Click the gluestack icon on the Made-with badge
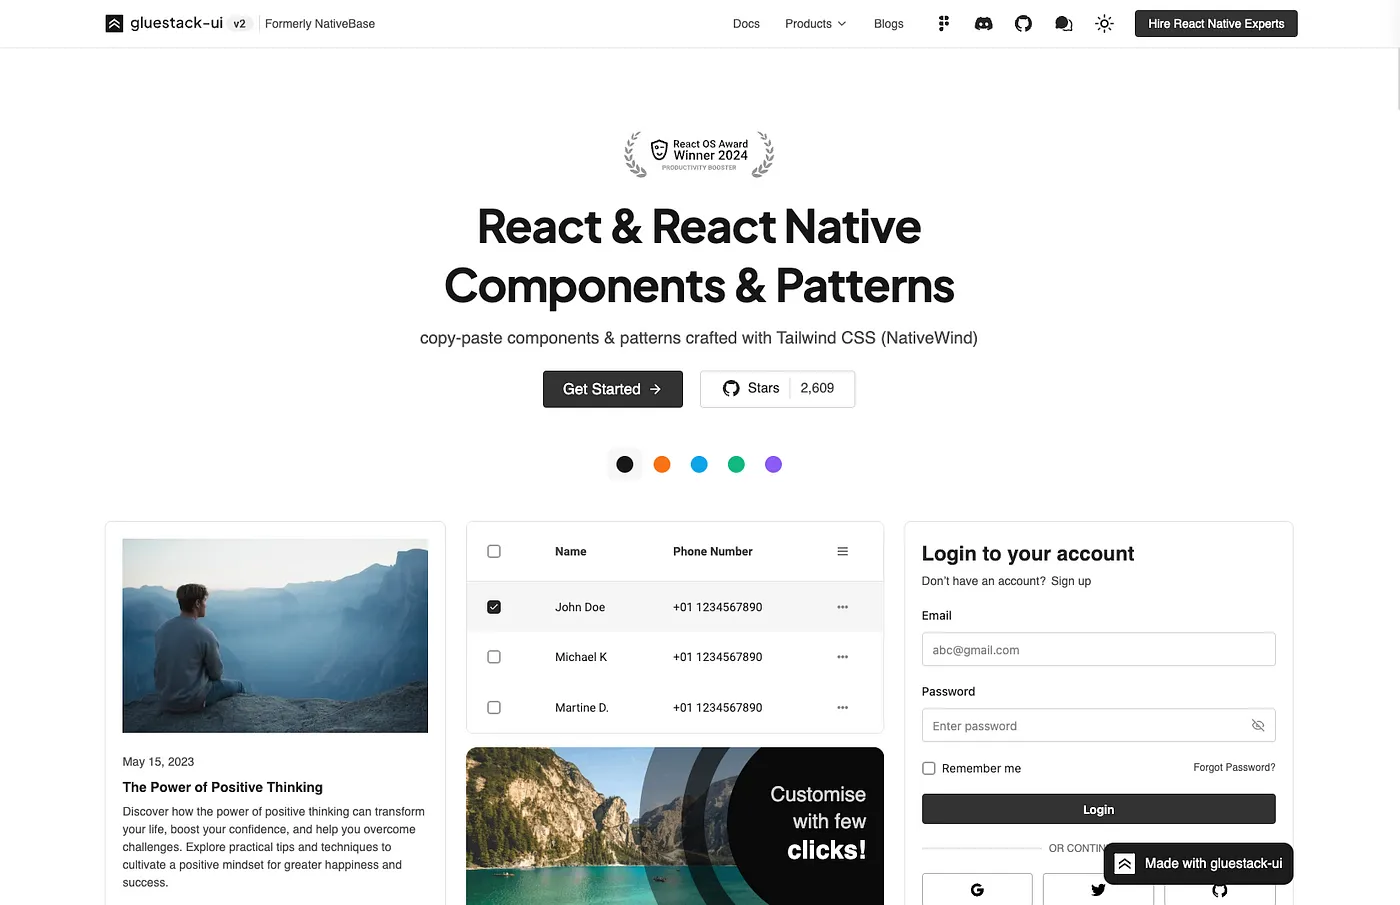This screenshot has width=1400, height=905. coord(1126,862)
